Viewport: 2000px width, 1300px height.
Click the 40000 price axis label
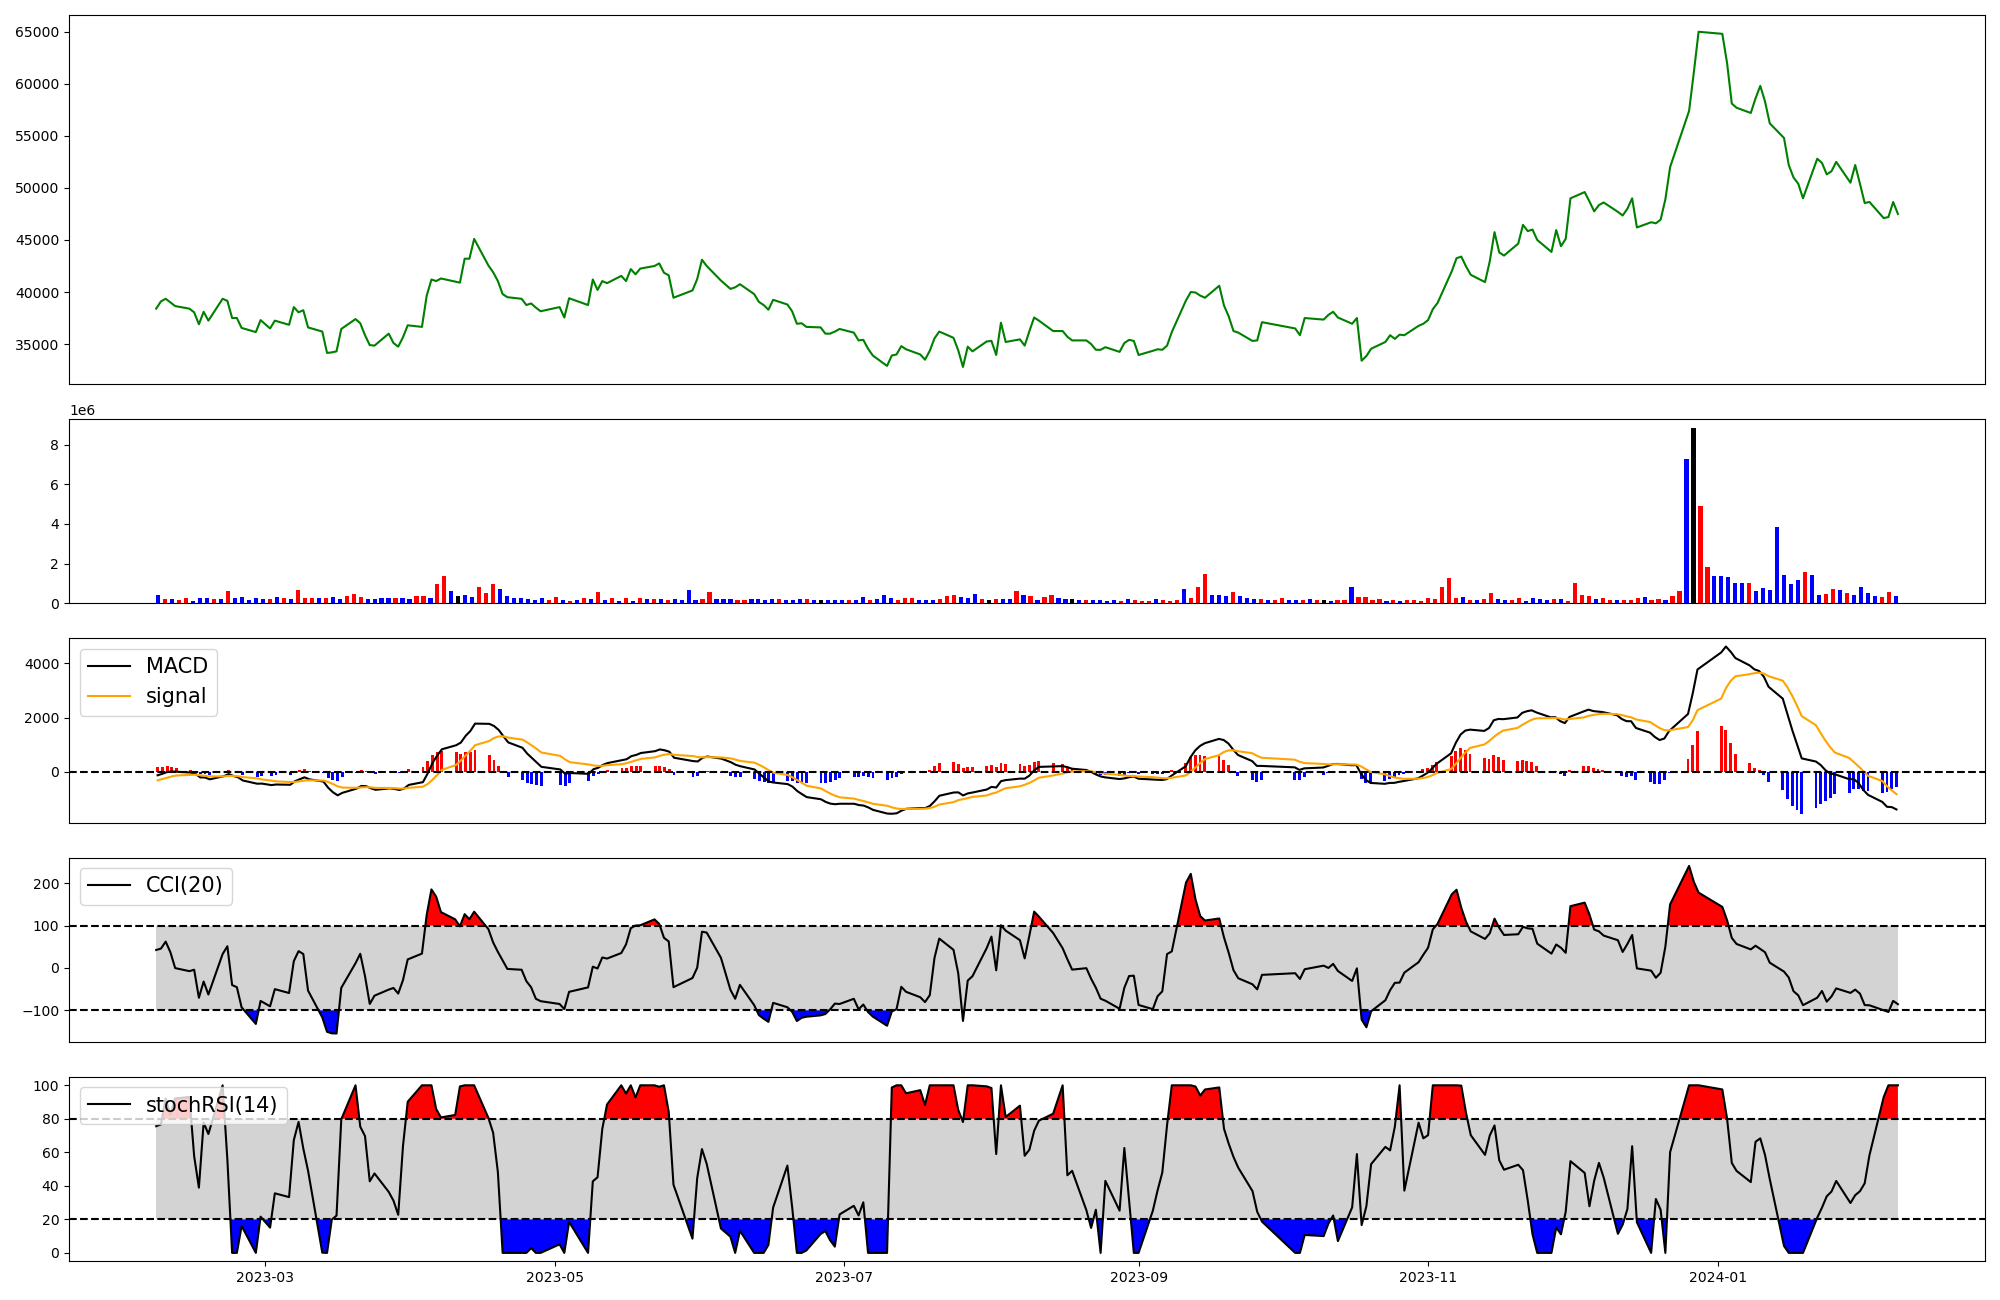(x=37, y=293)
